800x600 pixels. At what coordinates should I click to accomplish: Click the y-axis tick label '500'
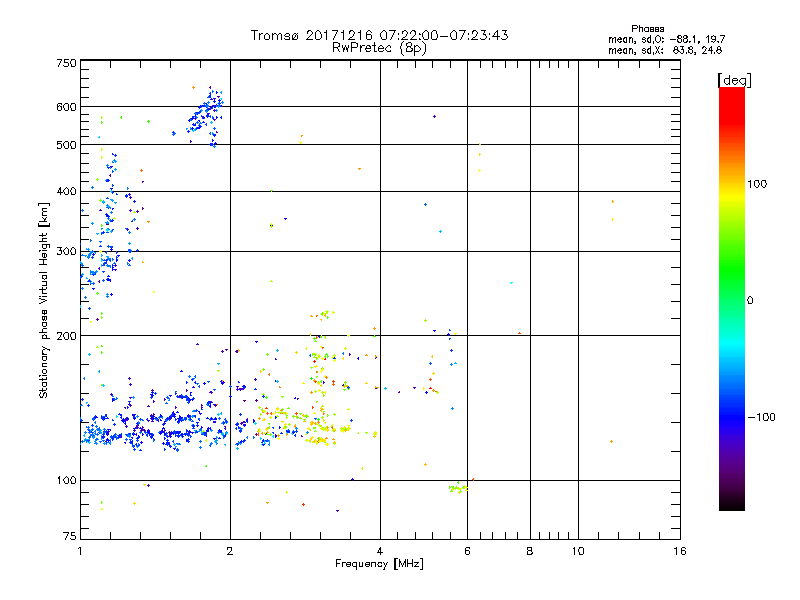click(66, 145)
